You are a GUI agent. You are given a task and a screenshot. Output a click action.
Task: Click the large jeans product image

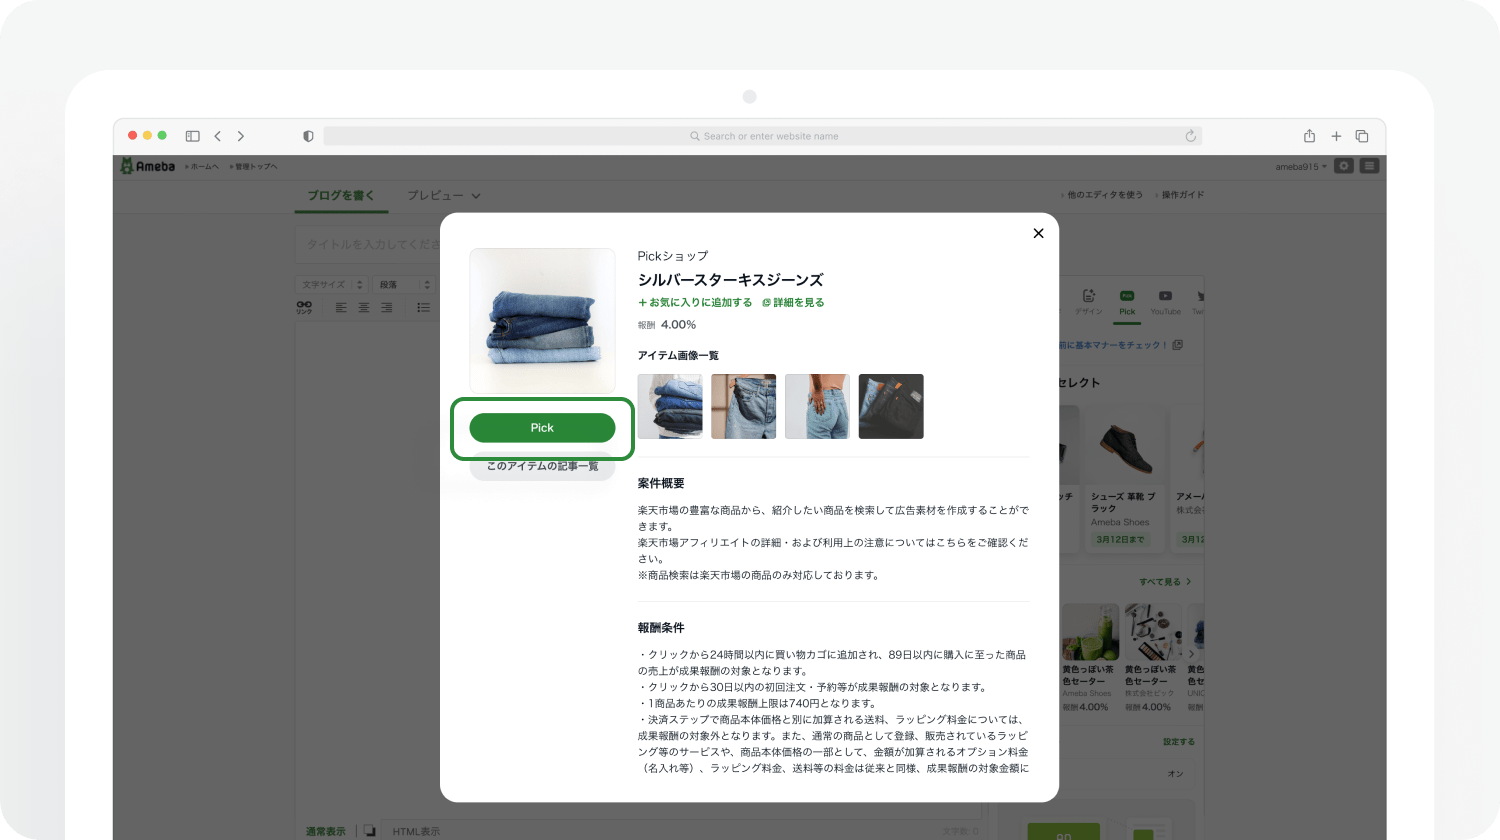click(x=542, y=320)
